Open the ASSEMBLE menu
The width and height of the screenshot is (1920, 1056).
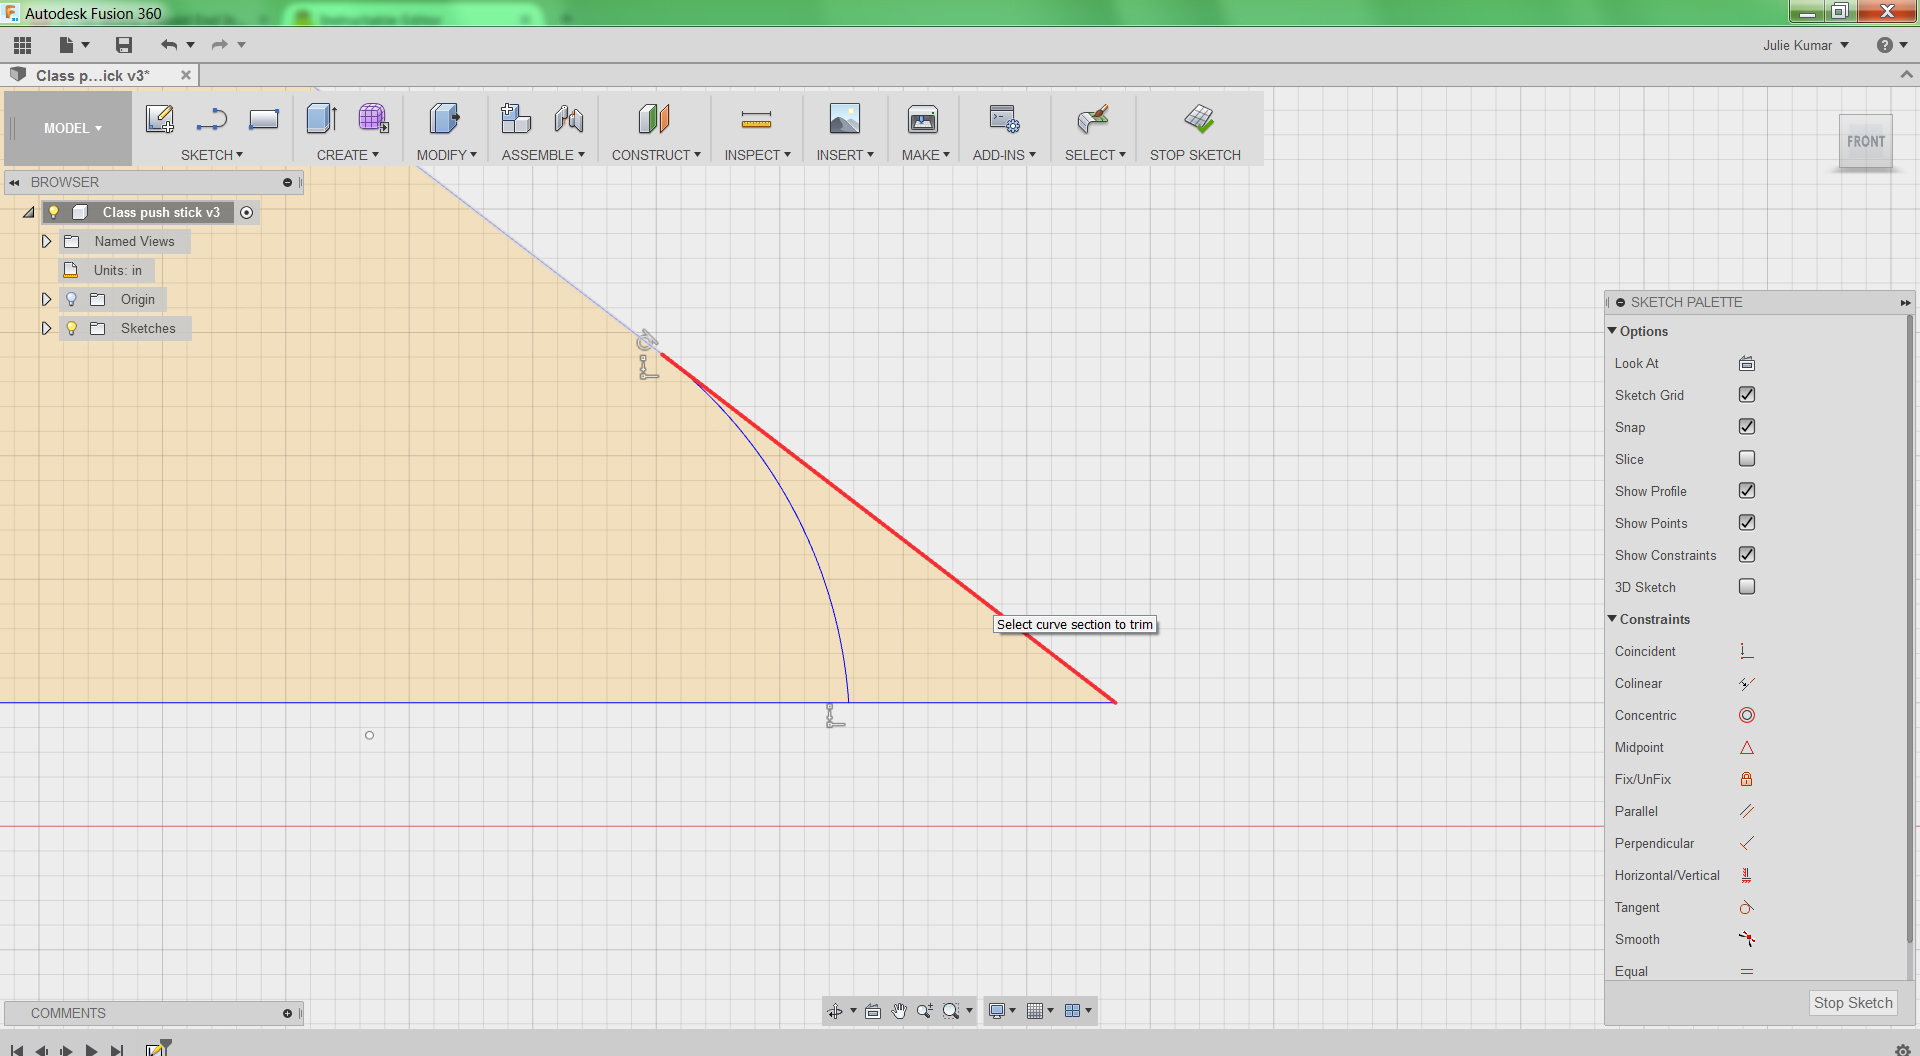(543, 155)
